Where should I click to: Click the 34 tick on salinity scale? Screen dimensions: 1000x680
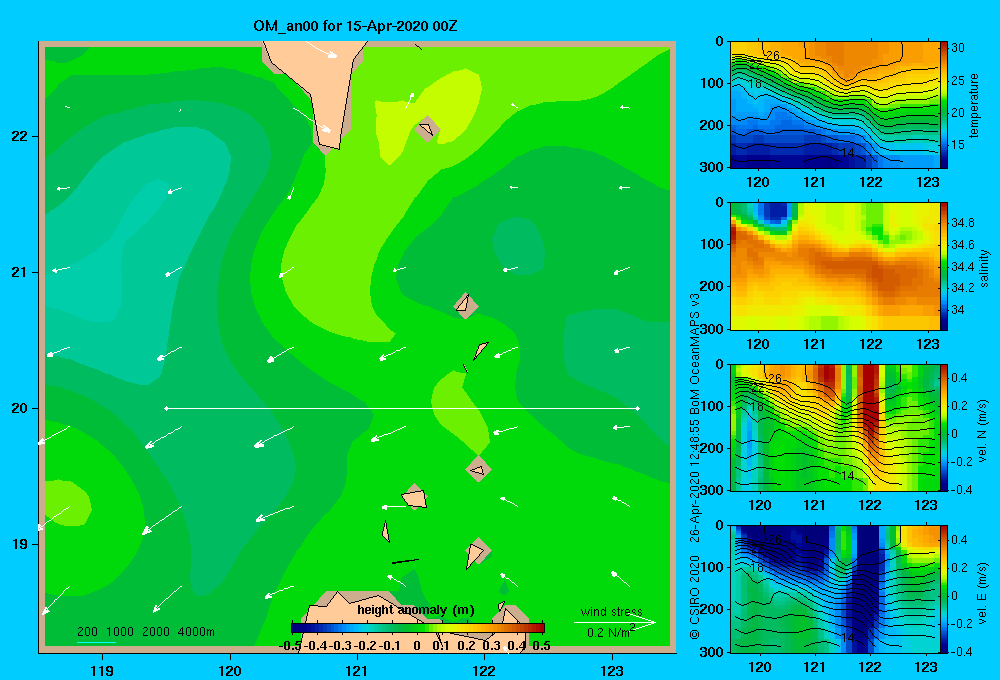coord(957,310)
